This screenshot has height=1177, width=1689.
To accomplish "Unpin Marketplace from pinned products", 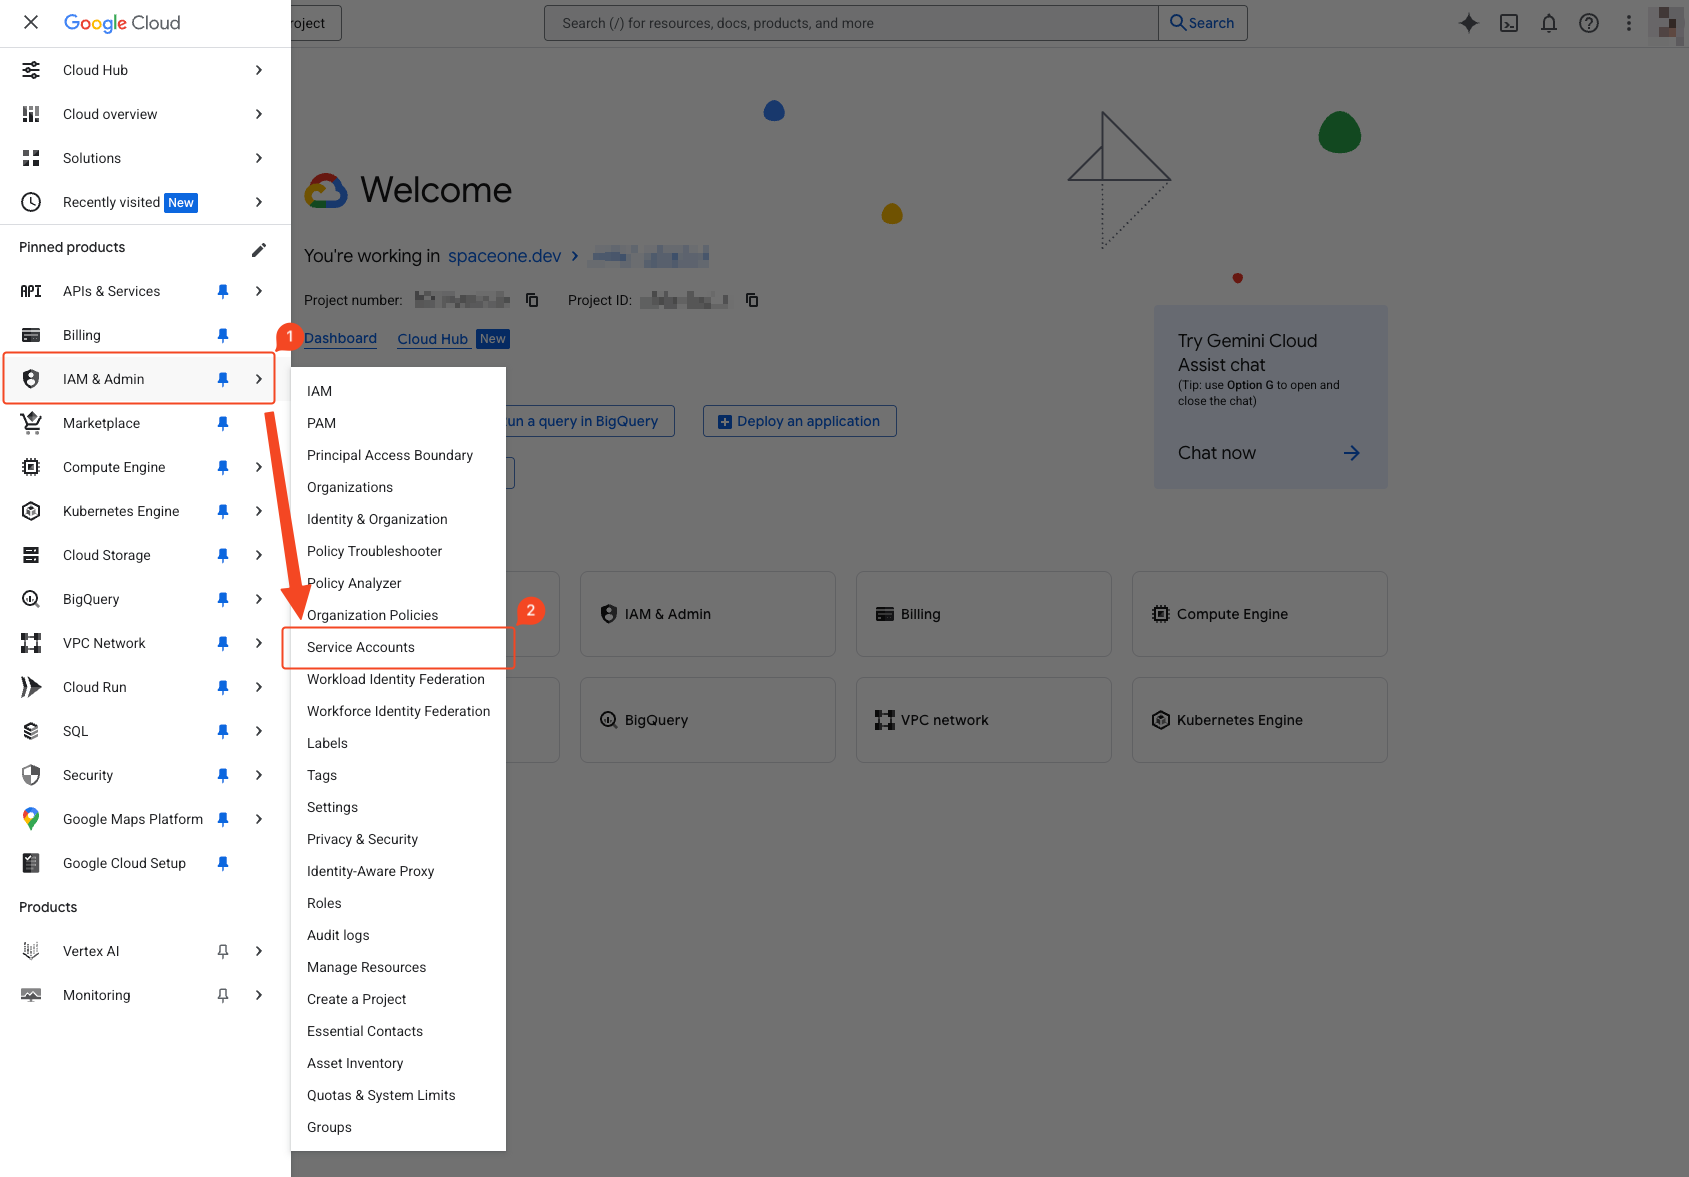I will click(223, 423).
